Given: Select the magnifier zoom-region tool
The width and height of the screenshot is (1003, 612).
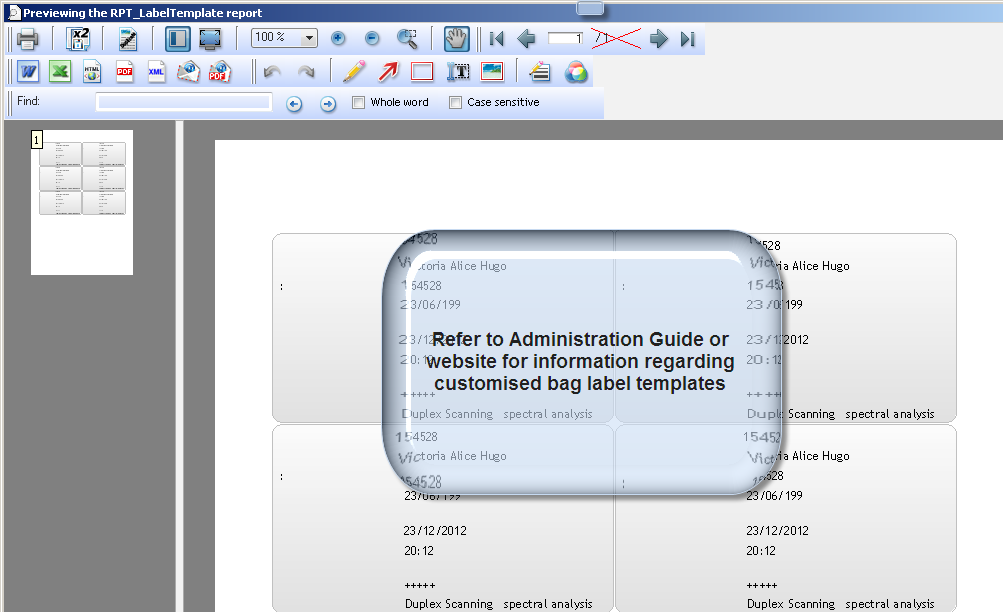Looking at the screenshot, I should pos(407,39).
